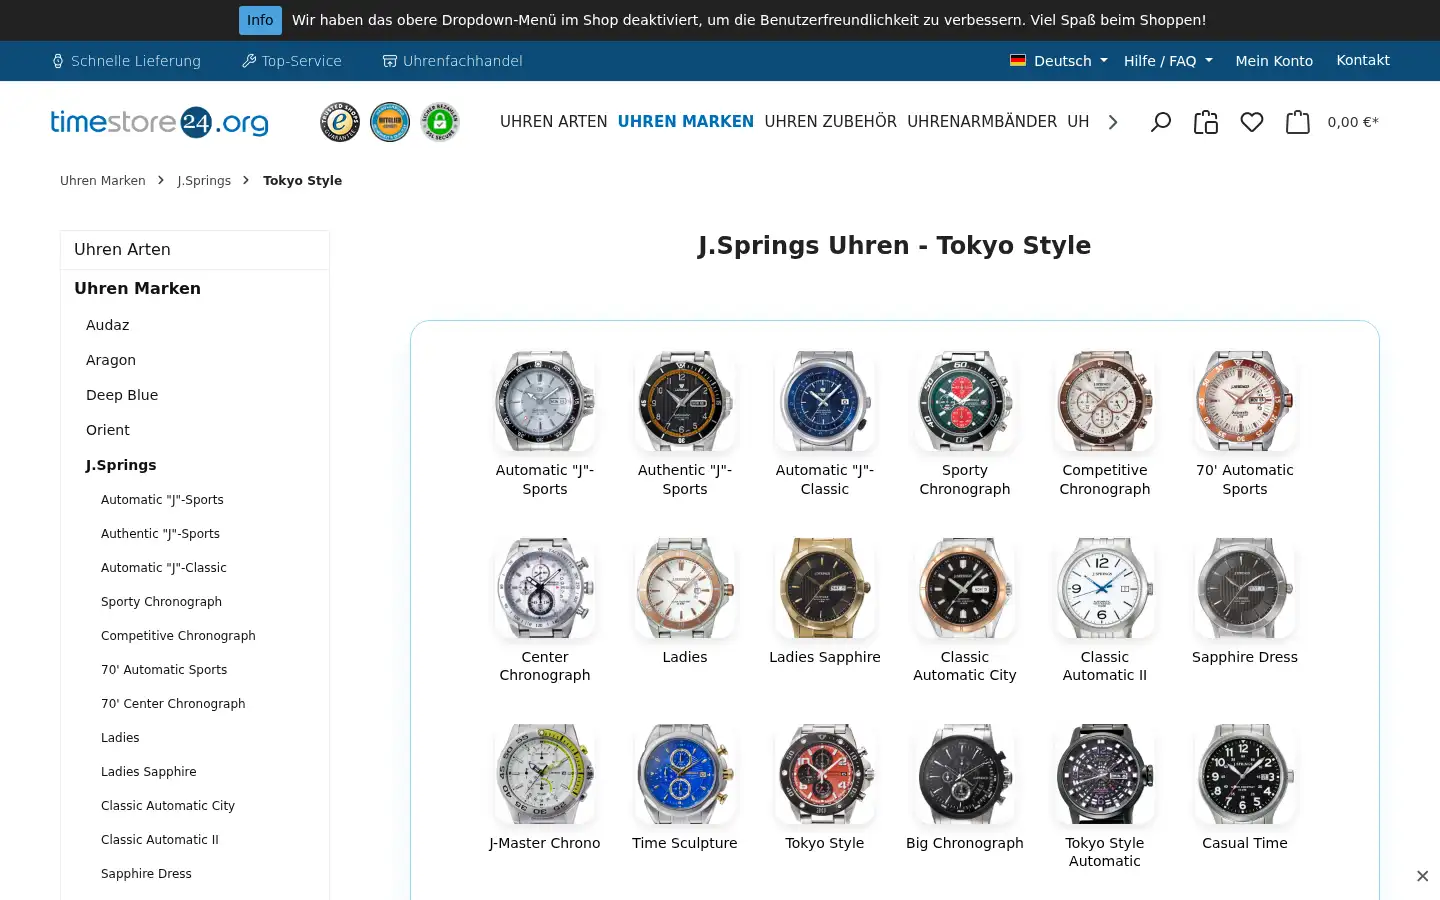
Task: Select Audaz brand in sidebar
Action: [x=108, y=325]
